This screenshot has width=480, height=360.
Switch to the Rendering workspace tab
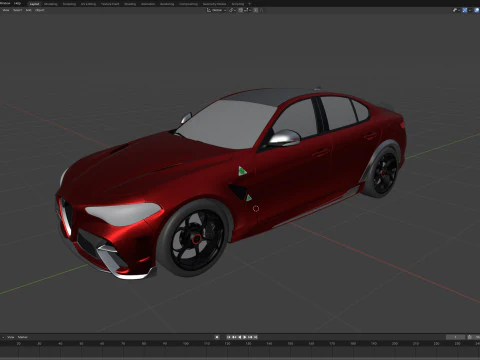[167, 4]
